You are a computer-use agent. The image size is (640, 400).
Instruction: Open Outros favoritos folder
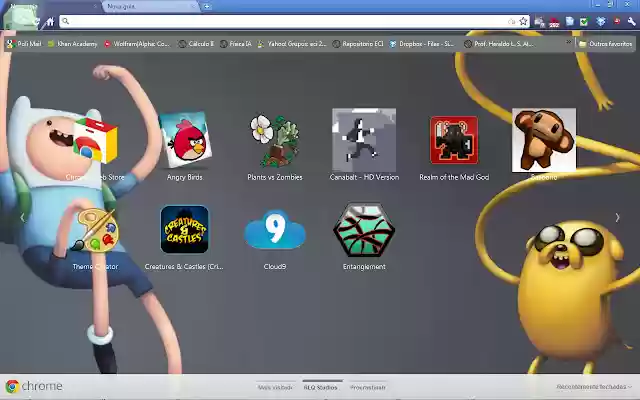pyautogui.click(x=606, y=44)
